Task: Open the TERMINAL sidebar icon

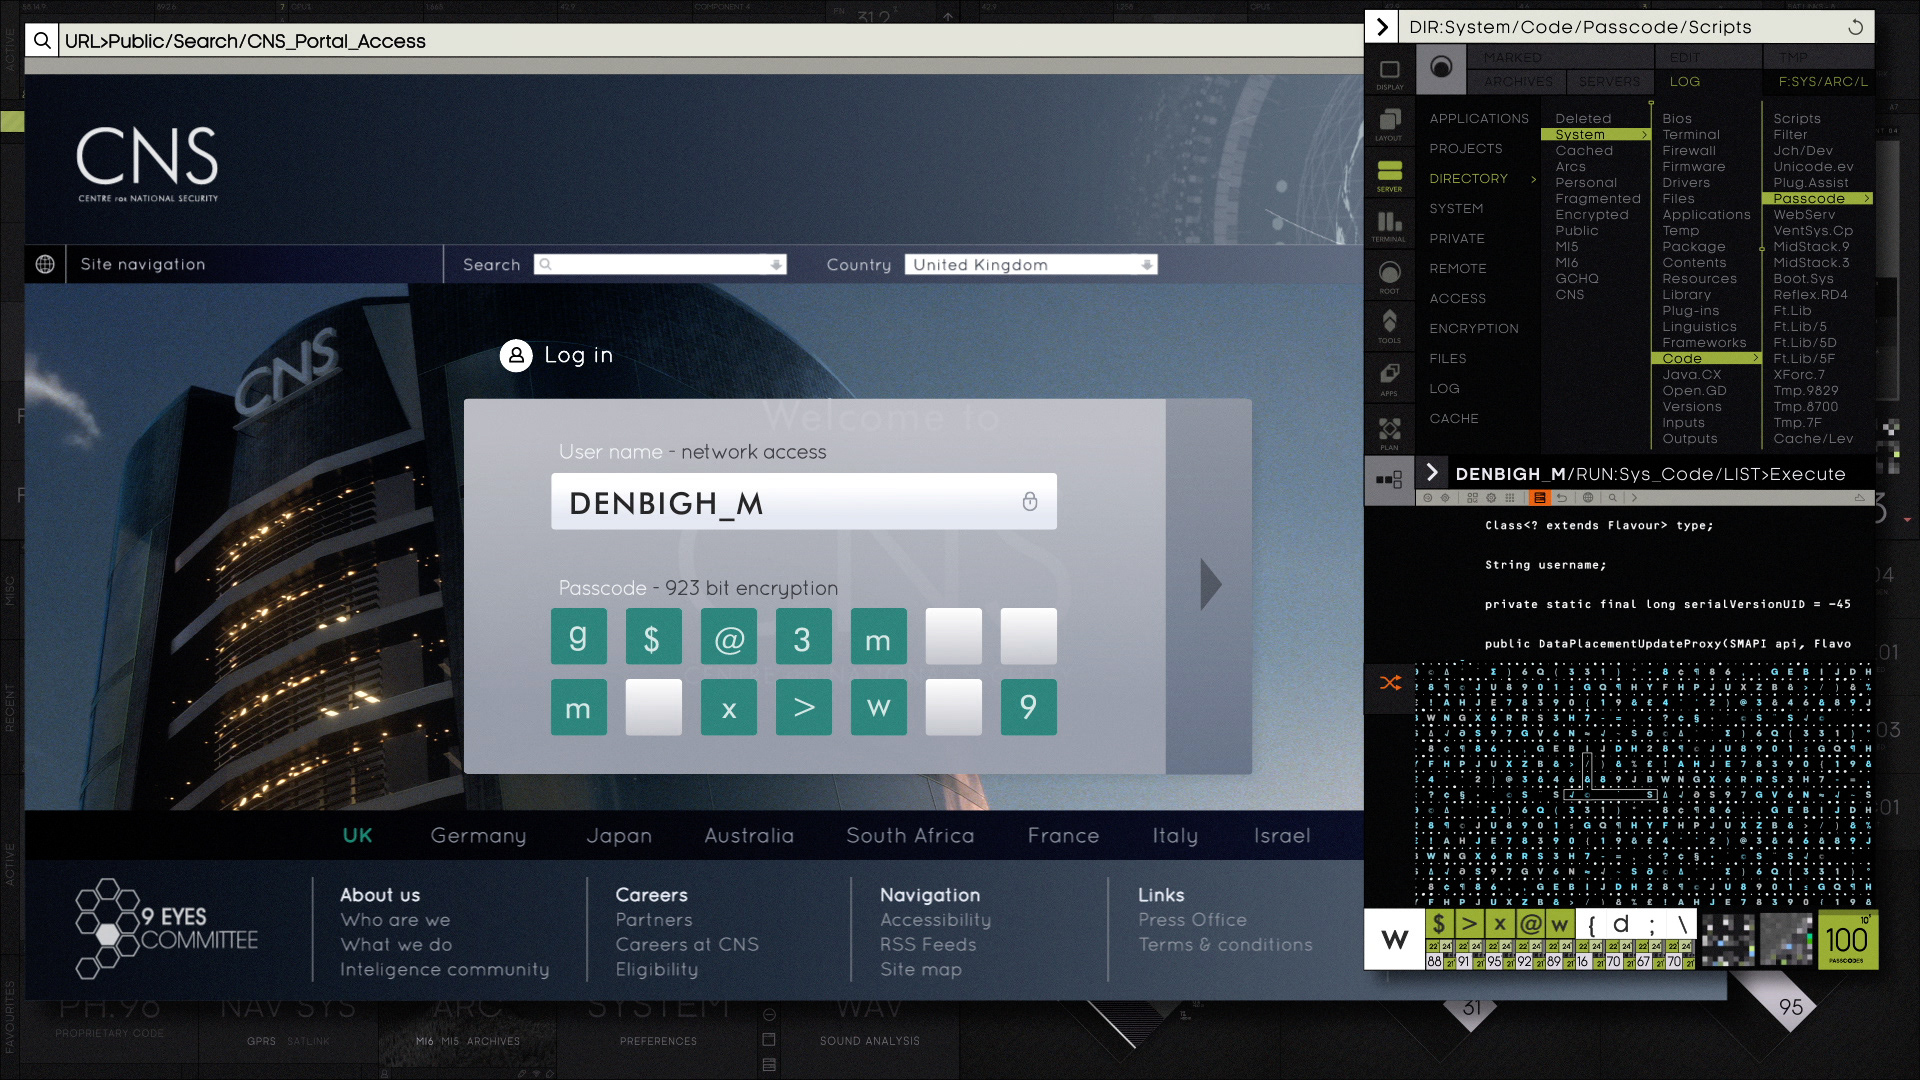Action: click(1390, 226)
